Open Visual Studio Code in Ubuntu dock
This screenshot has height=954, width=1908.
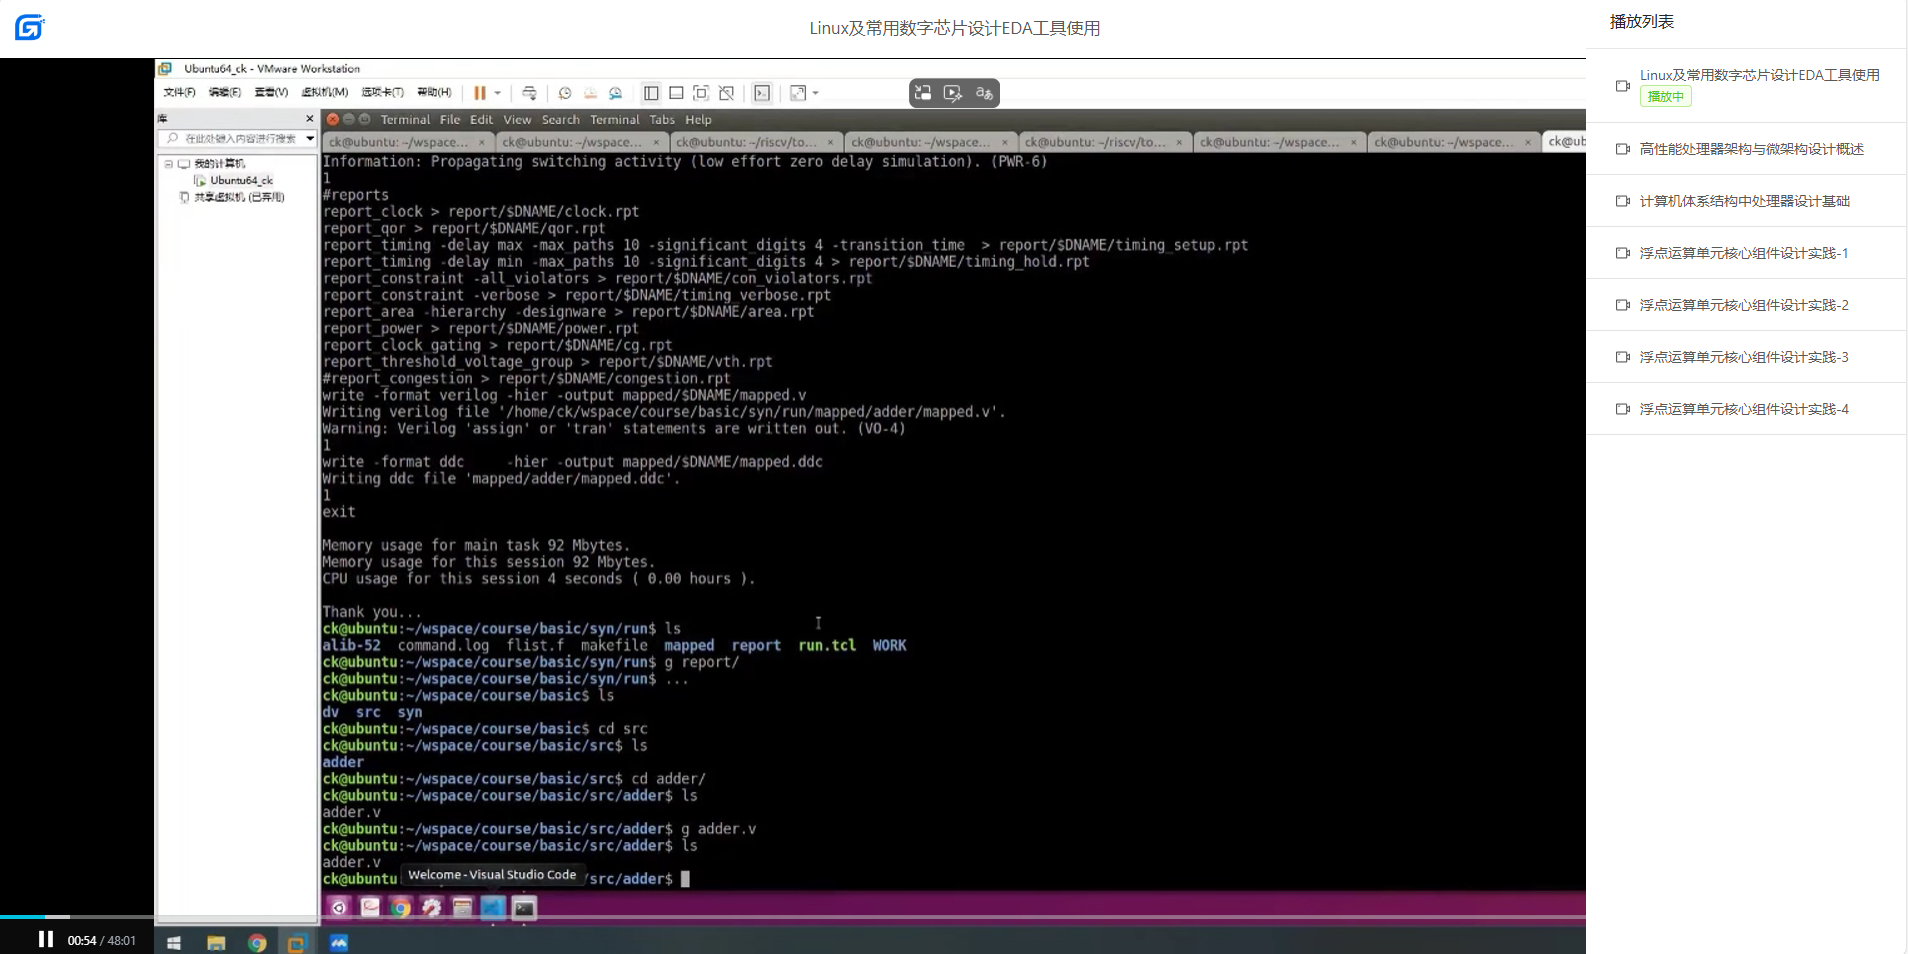click(x=493, y=907)
